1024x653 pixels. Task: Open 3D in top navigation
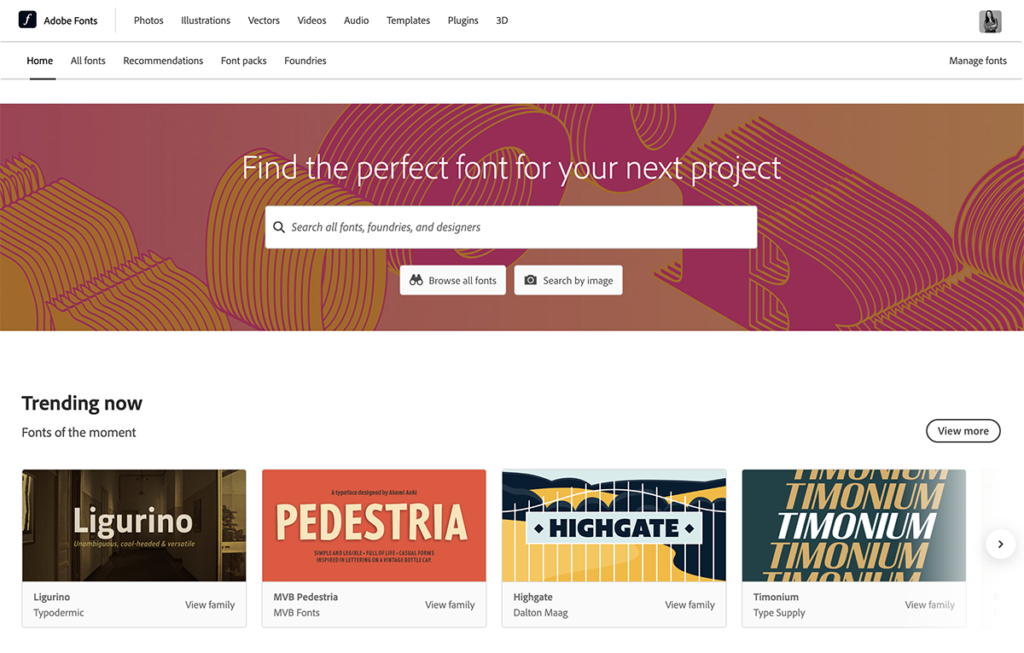502,20
